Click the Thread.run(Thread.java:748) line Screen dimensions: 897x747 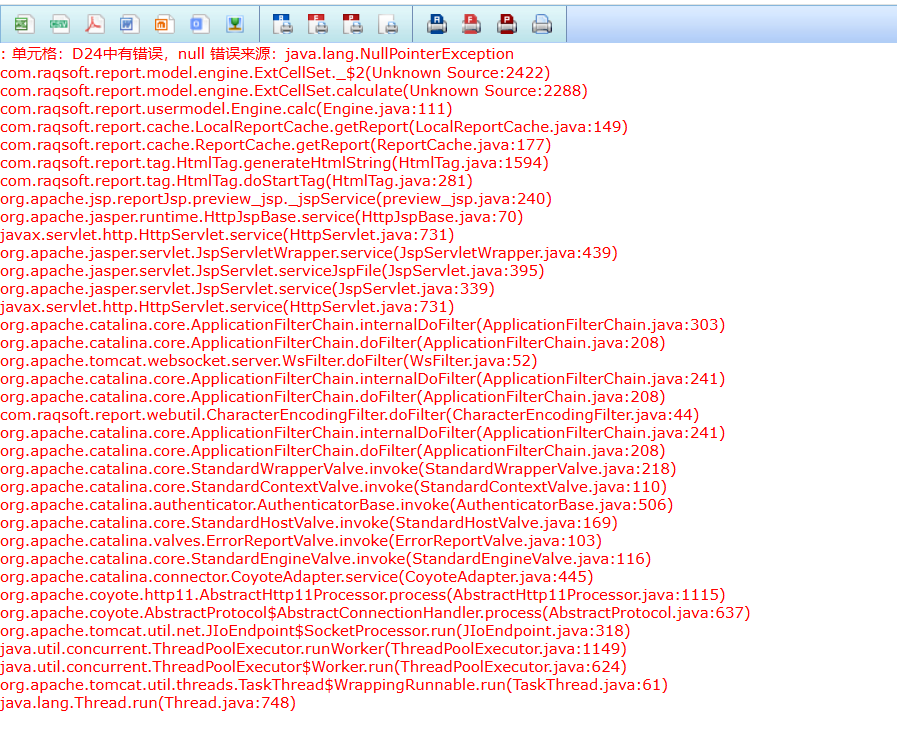(148, 703)
